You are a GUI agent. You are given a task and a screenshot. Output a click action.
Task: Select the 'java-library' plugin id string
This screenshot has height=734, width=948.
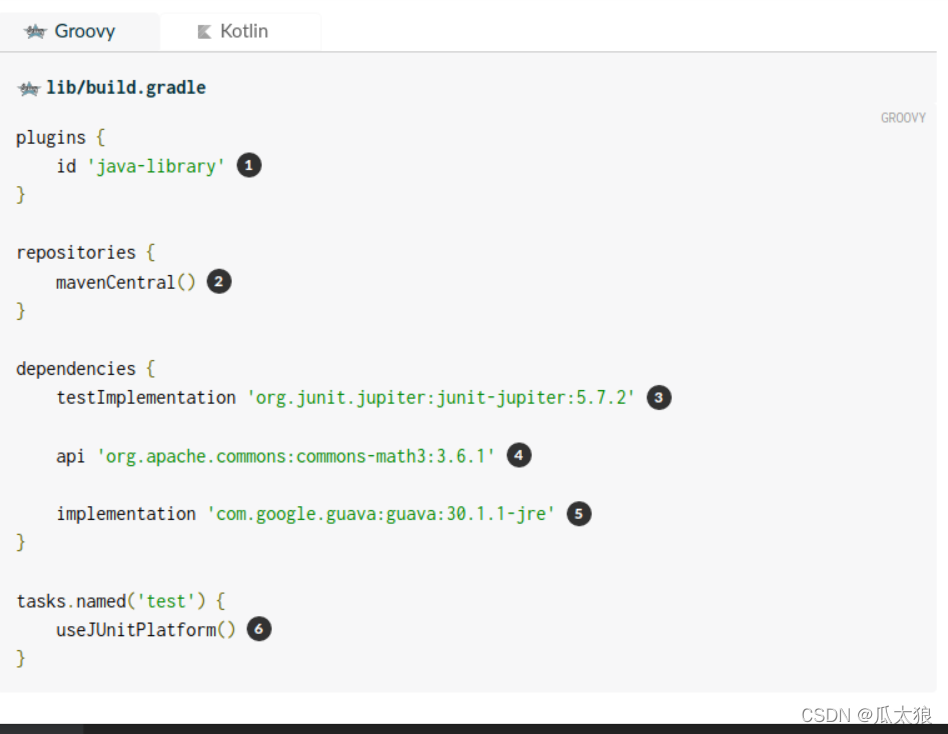coord(156,166)
